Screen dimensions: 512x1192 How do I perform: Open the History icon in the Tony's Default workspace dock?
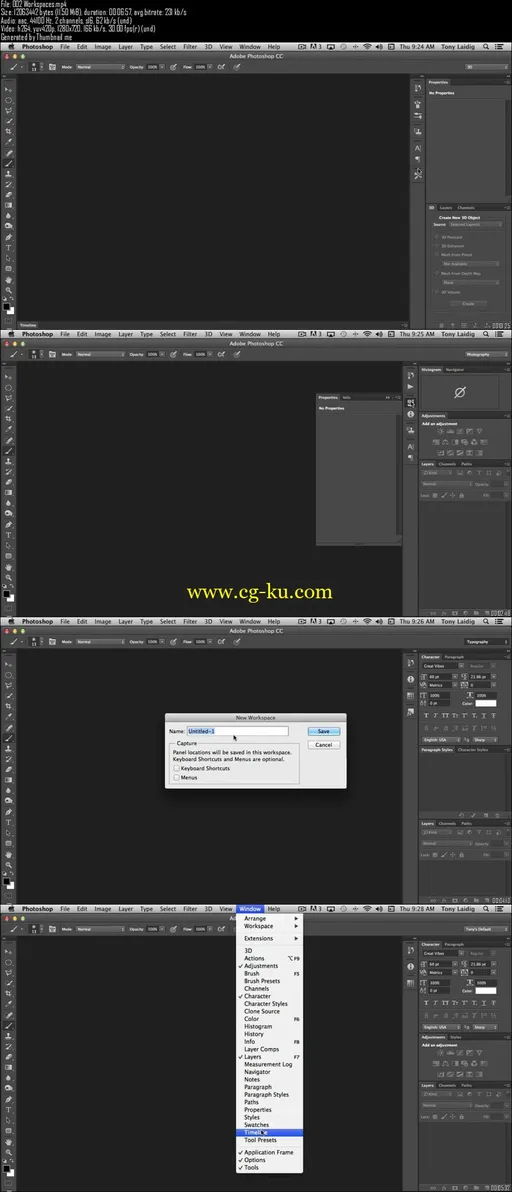pos(411,952)
